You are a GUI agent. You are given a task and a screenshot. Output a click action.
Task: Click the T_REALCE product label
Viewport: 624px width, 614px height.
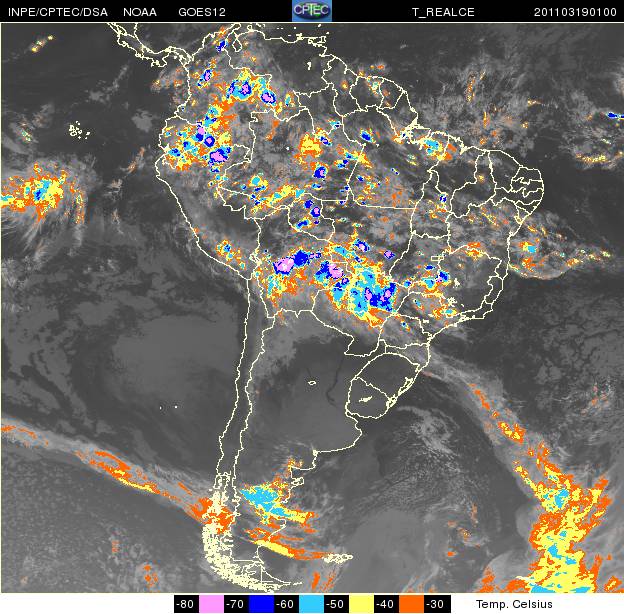click(x=443, y=12)
